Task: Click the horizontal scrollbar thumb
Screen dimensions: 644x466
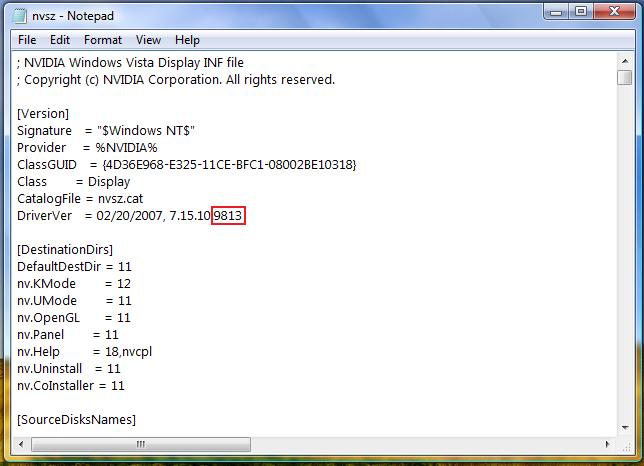Action: pyautogui.click(x=141, y=444)
